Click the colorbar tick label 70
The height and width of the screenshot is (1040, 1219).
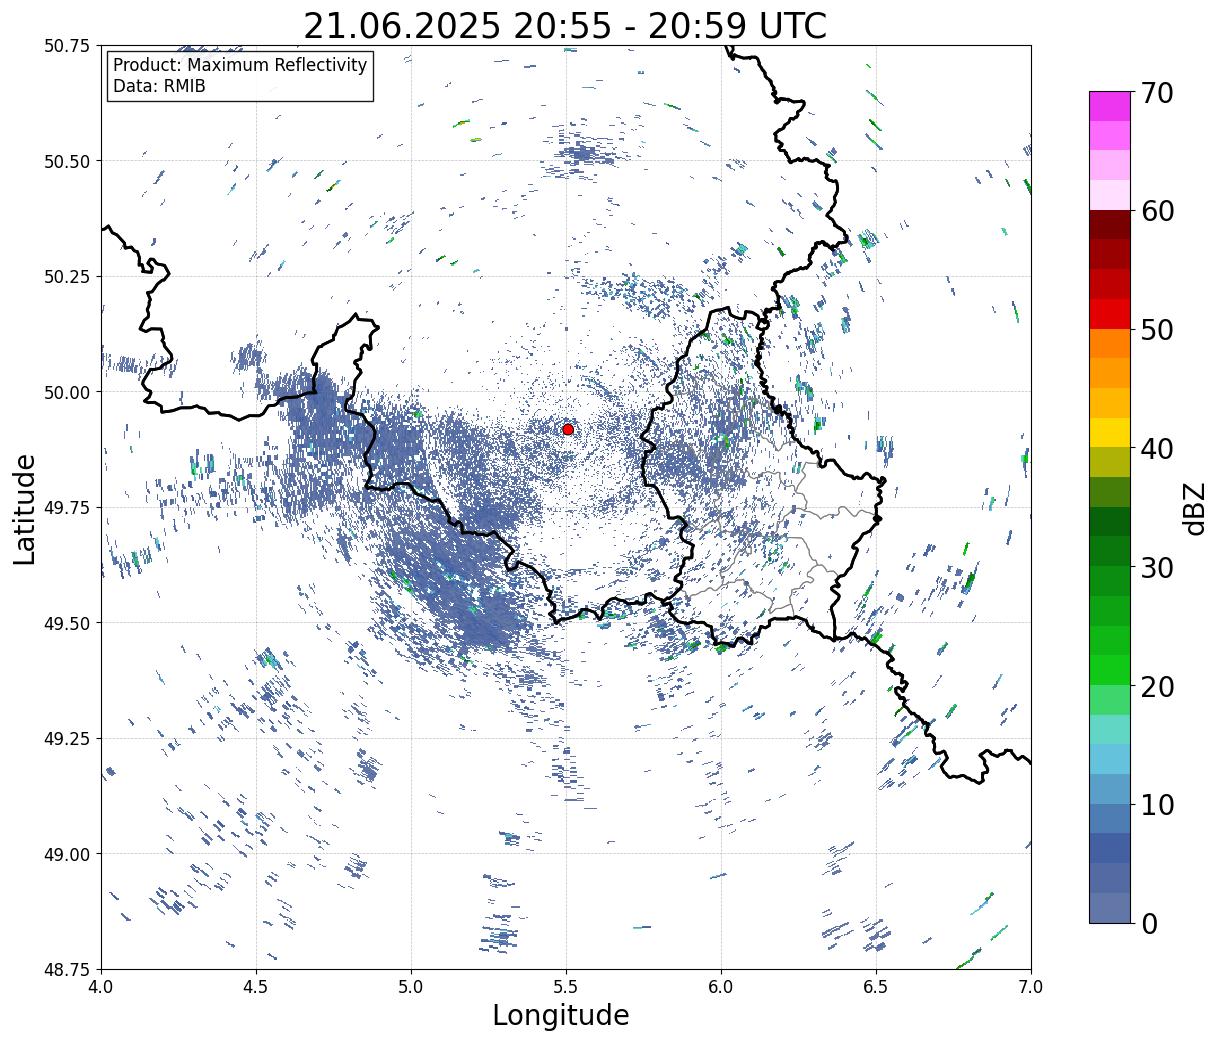1156,93
